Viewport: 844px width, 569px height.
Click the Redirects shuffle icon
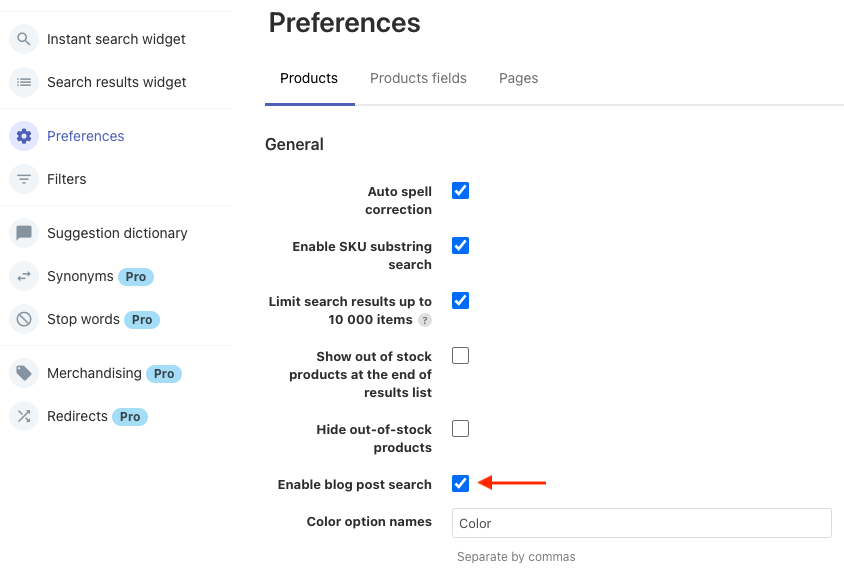[24, 416]
